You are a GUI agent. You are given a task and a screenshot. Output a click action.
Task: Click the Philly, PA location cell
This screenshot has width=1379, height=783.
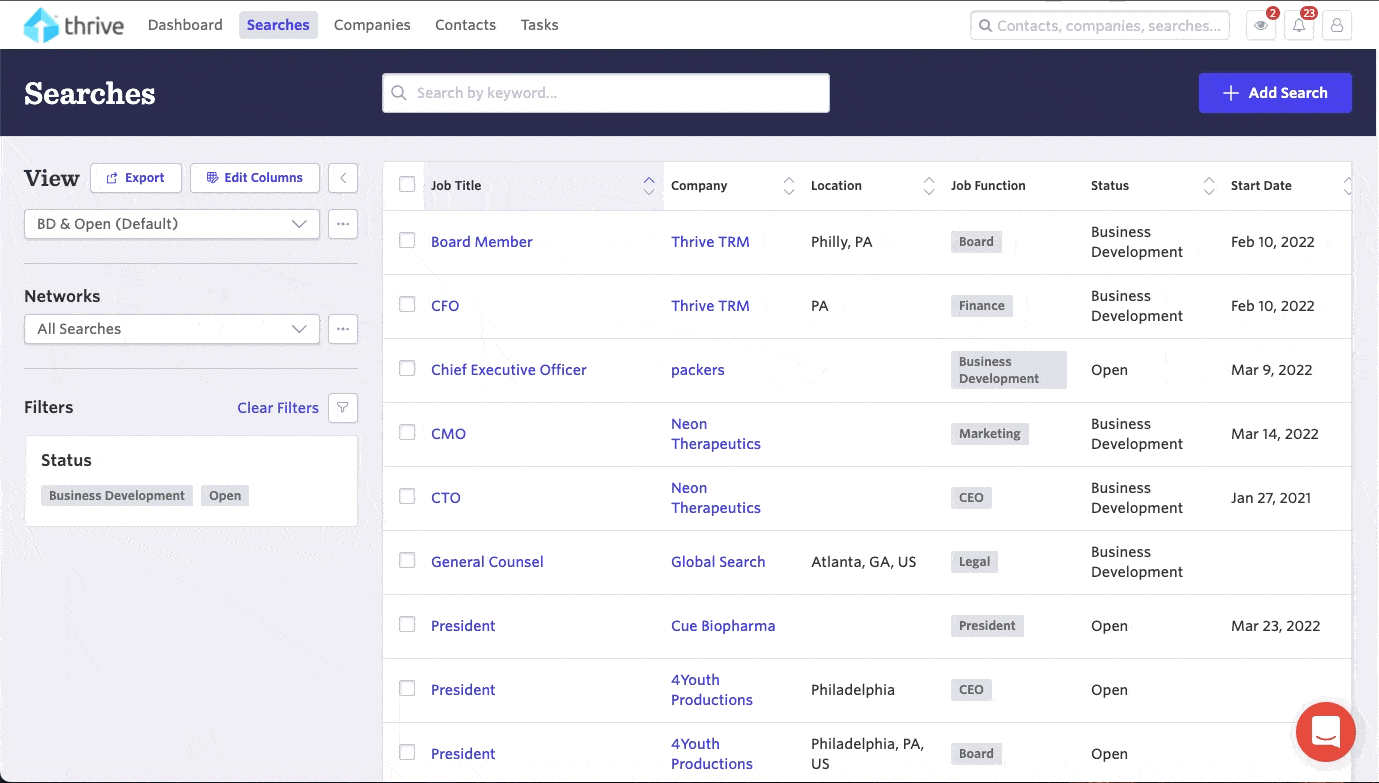tap(842, 242)
